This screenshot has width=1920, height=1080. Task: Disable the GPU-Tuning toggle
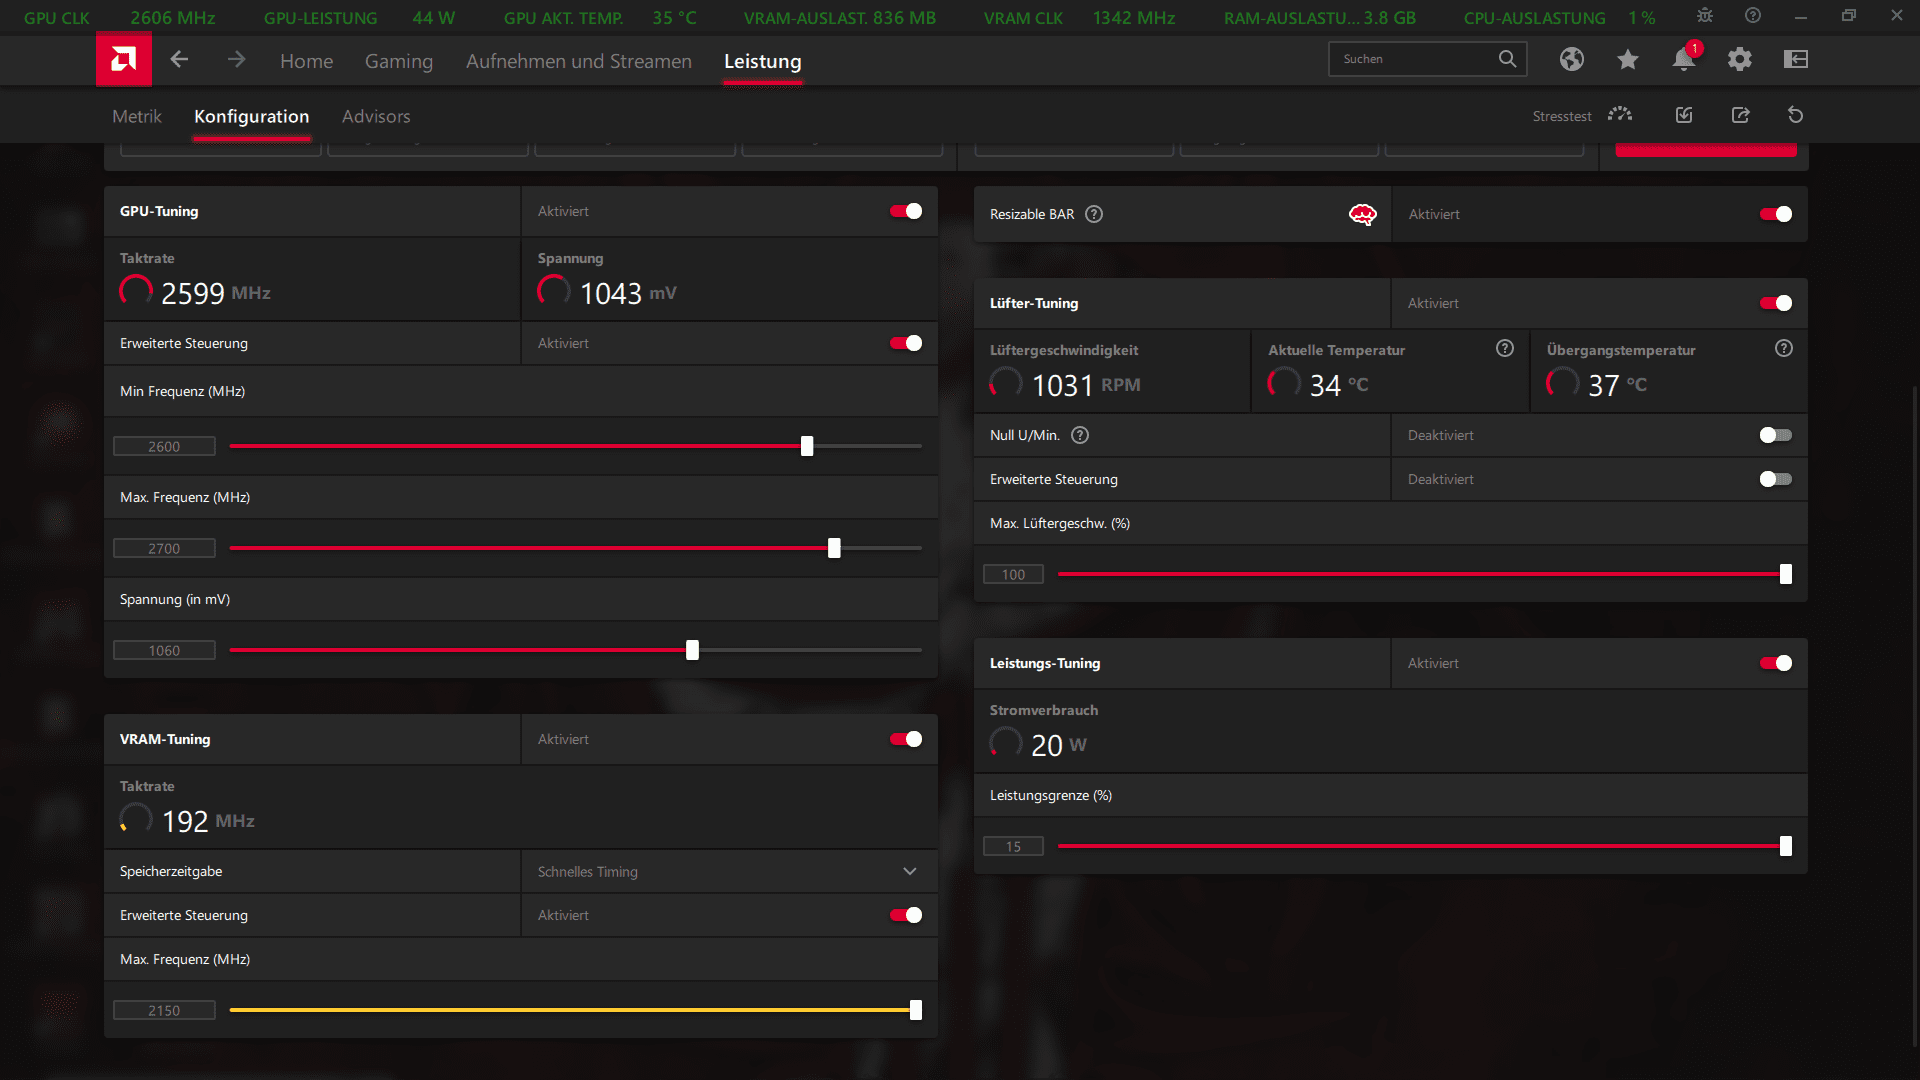click(906, 211)
